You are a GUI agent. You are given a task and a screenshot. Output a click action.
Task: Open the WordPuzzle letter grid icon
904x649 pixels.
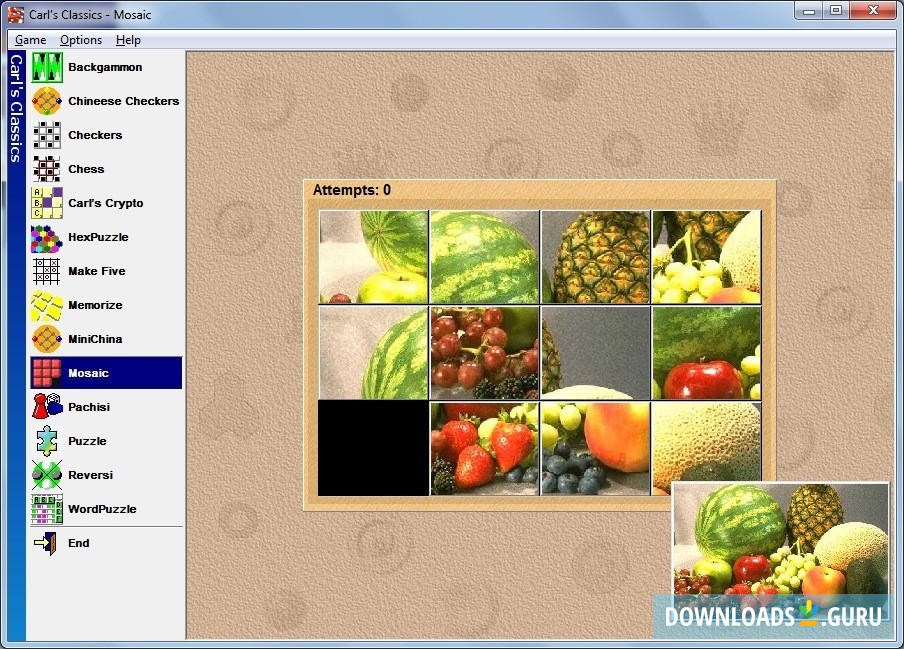(x=47, y=510)
